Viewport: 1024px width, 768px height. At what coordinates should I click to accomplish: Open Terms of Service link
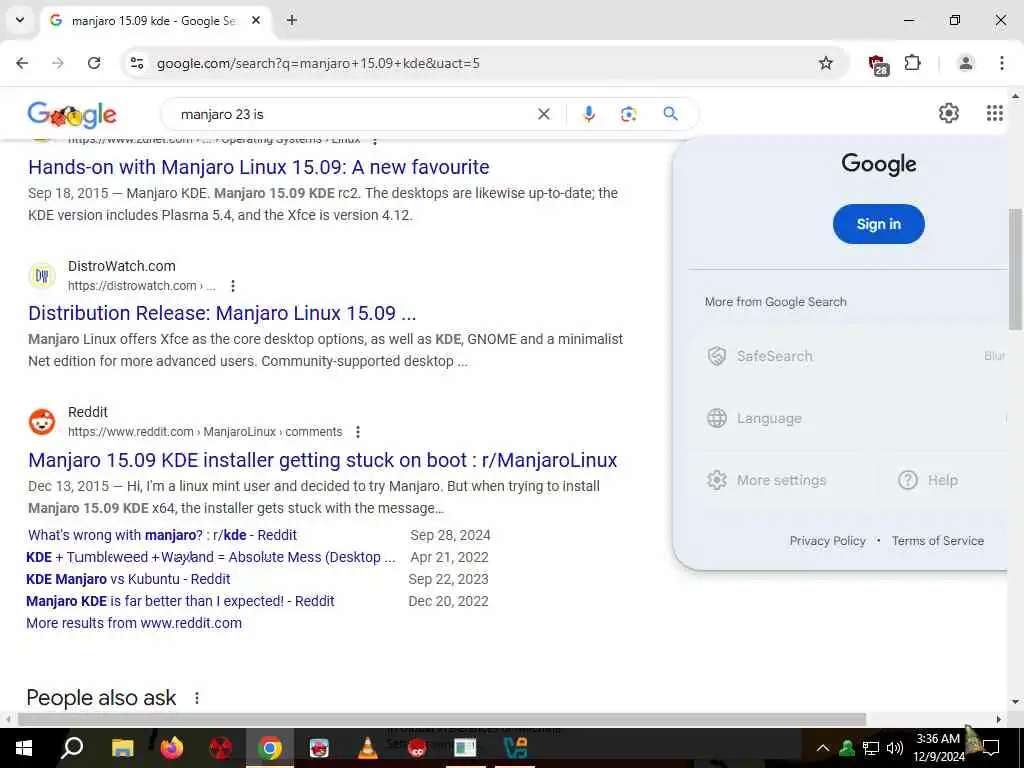[x=938, y=541]
